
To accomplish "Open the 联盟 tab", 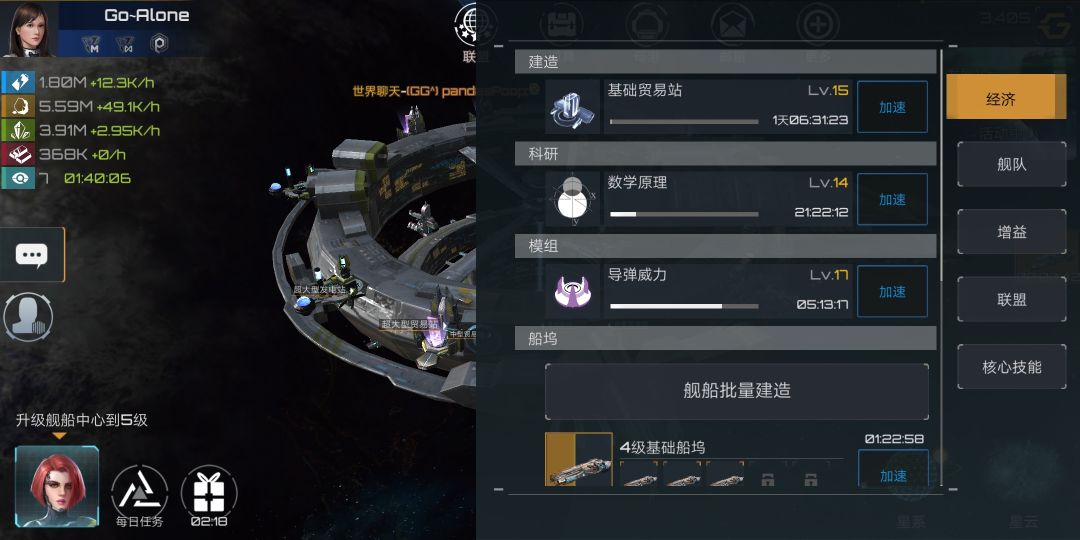I will coord(1011,300).
